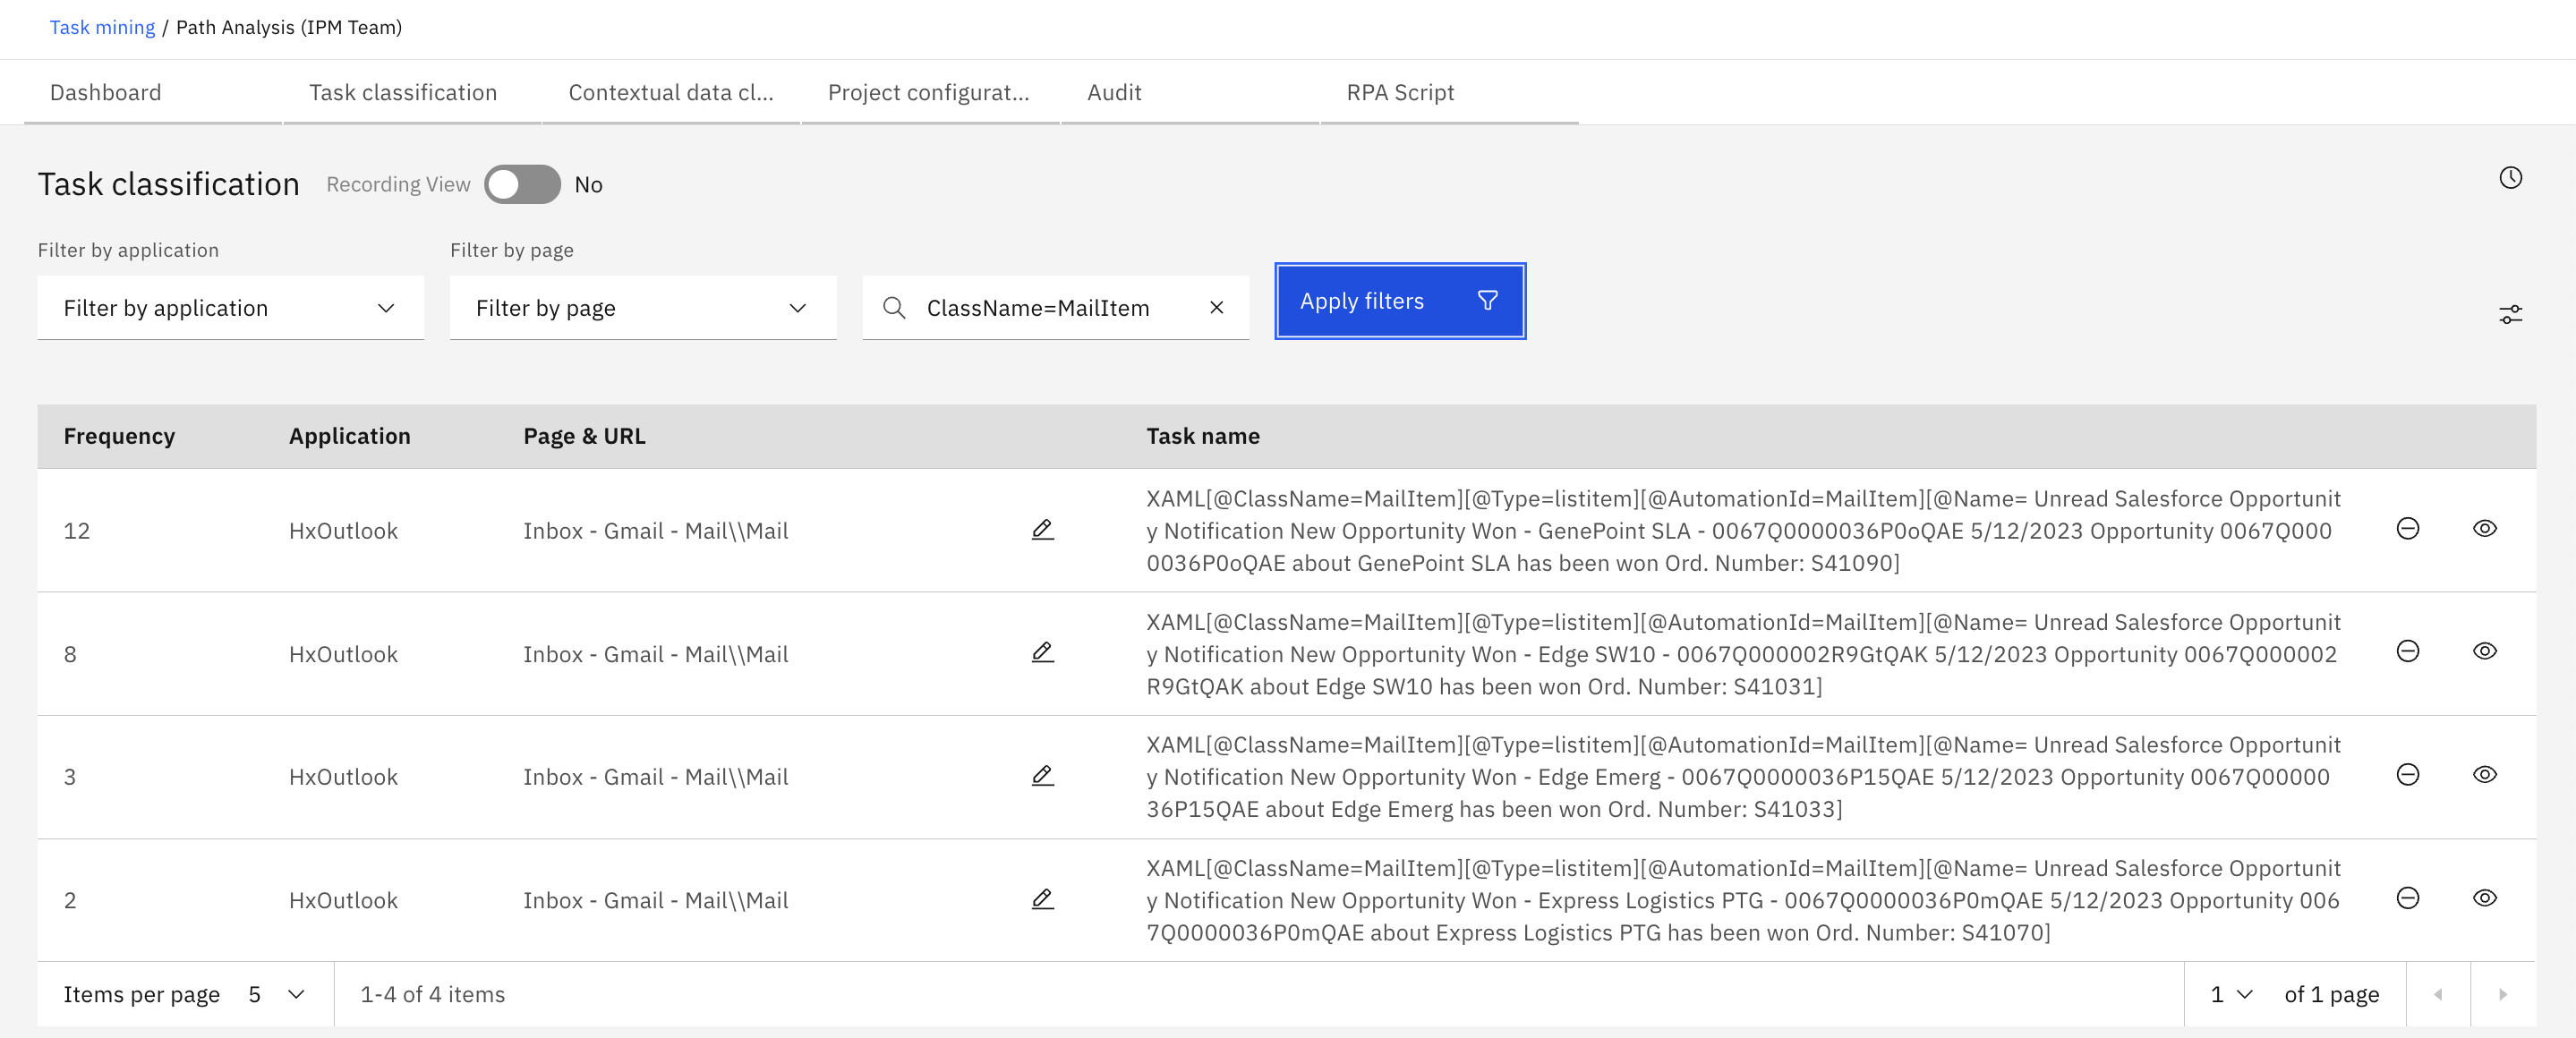The image size is (2576, 1038).
Task: Toggle the Recording View switch
Action: tap(522, 185)
